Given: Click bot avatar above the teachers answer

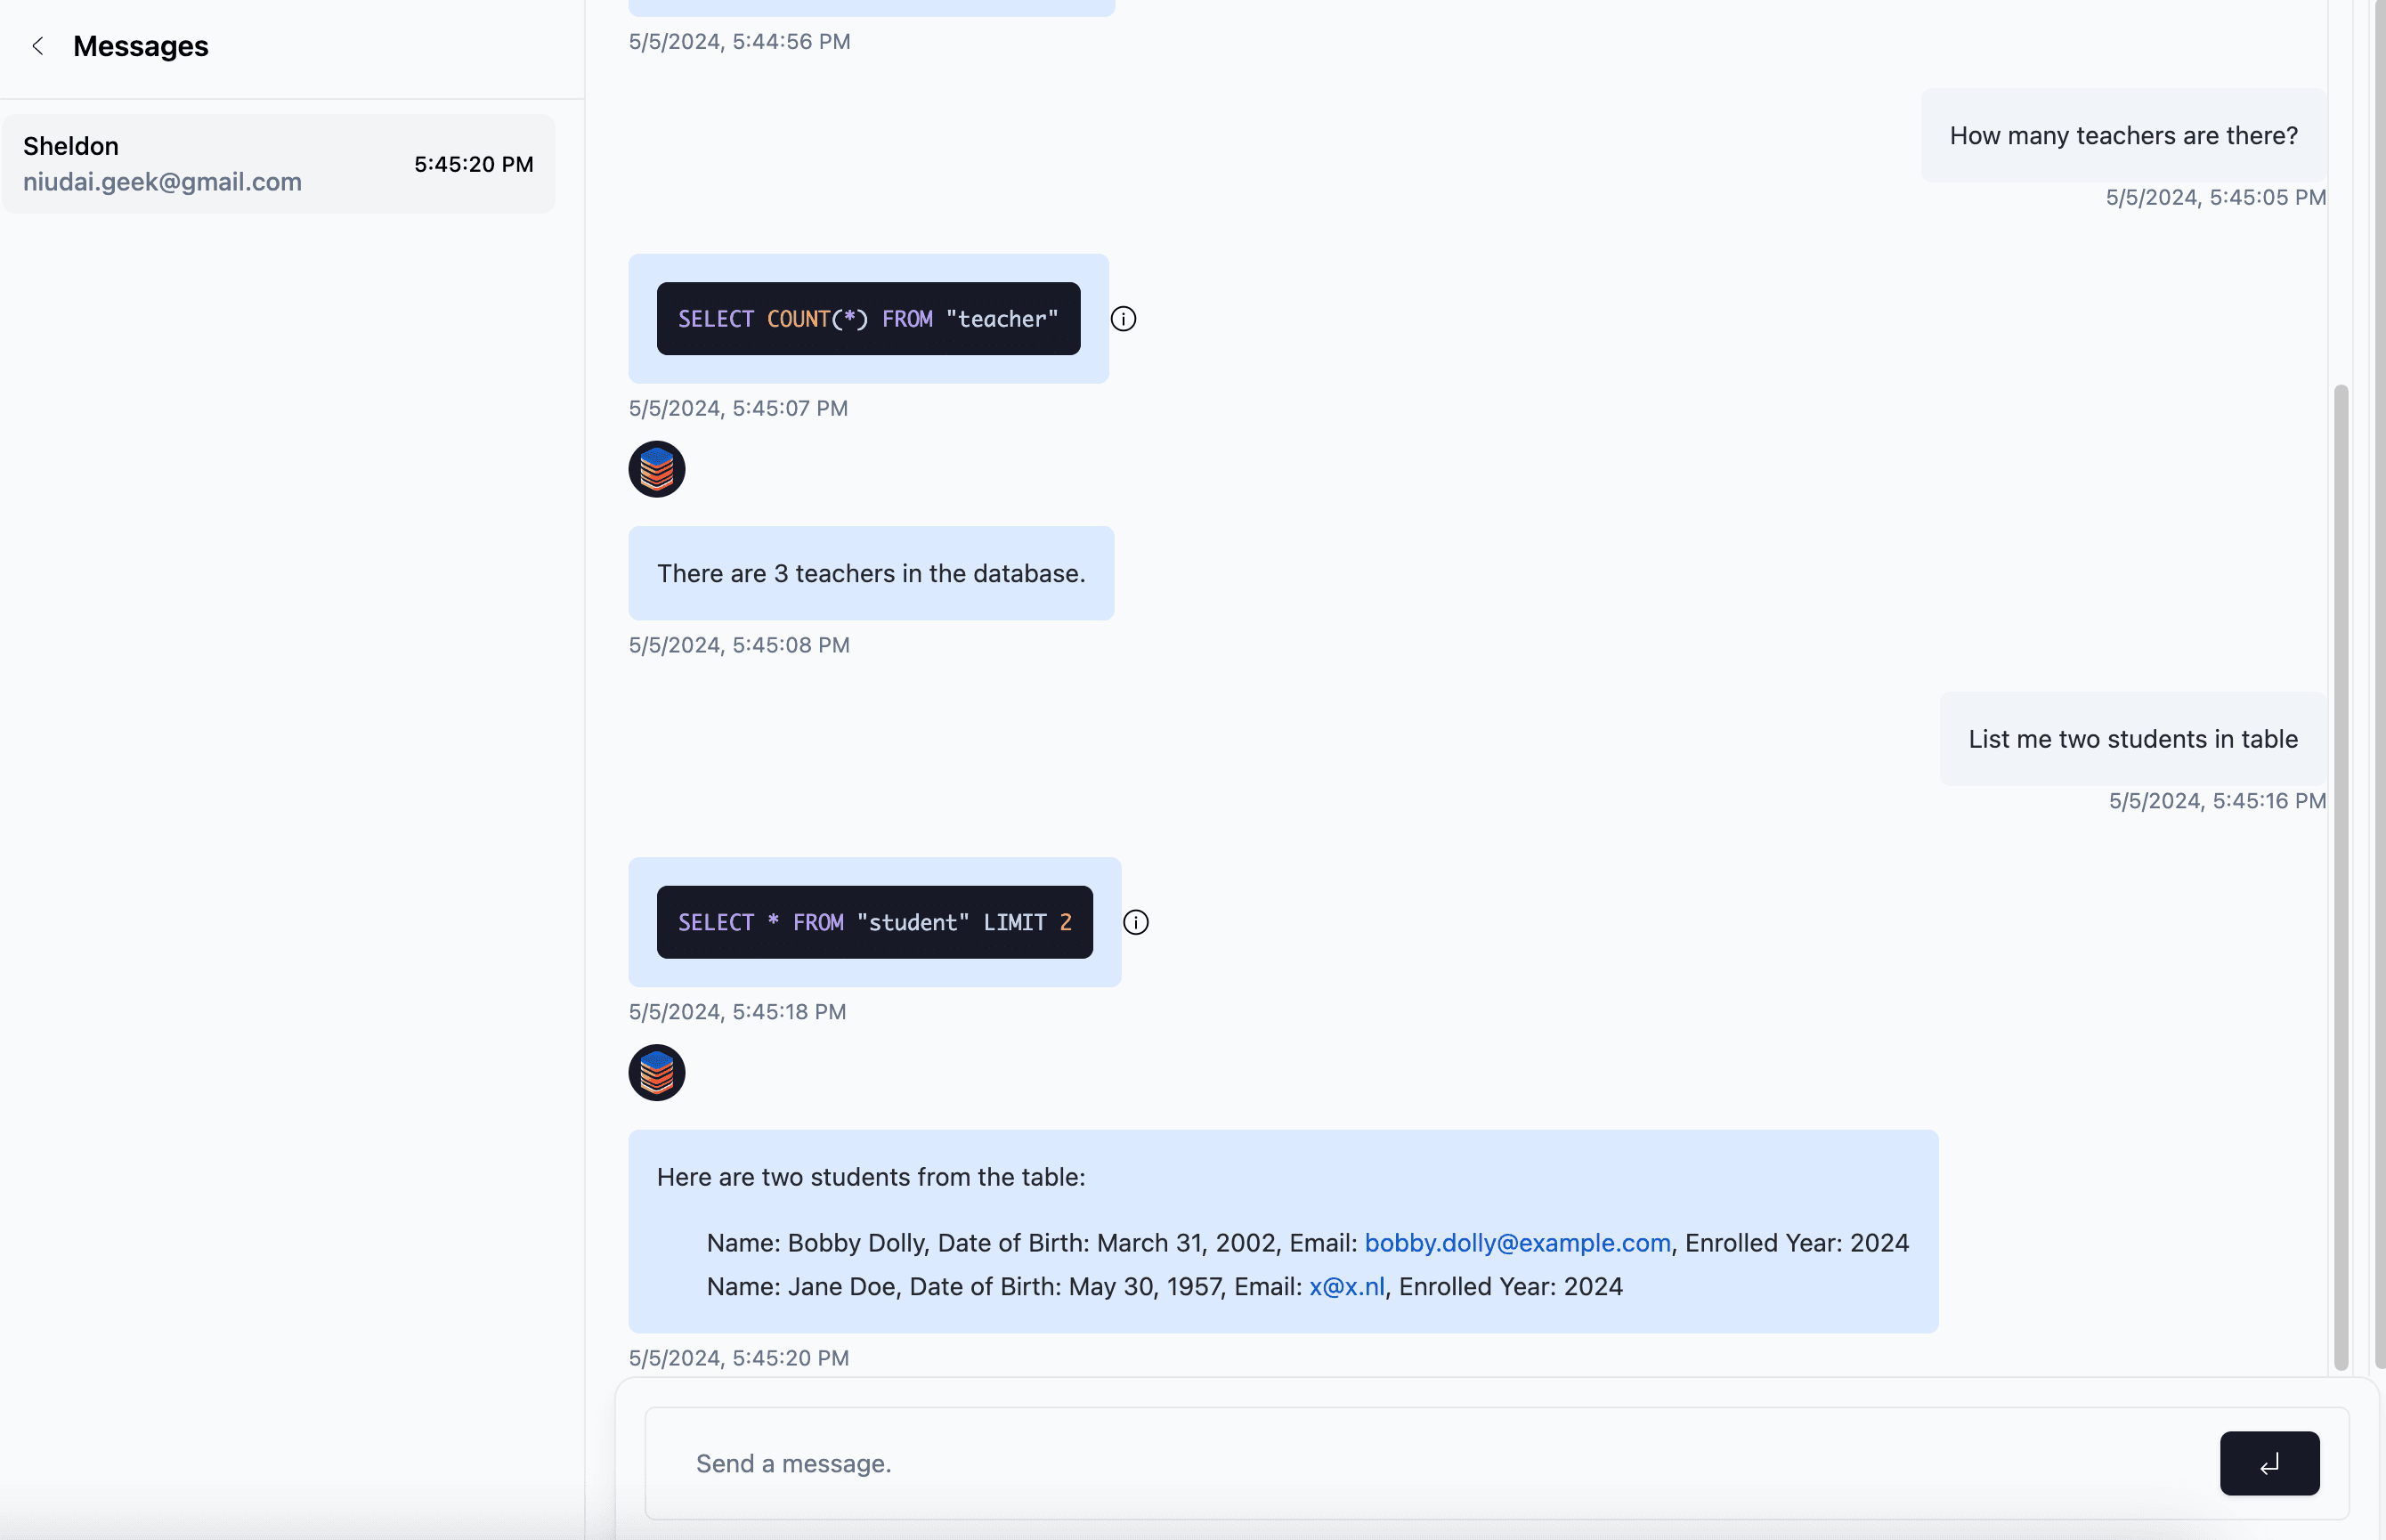Looking at the screenshot, I should [656, 469].
